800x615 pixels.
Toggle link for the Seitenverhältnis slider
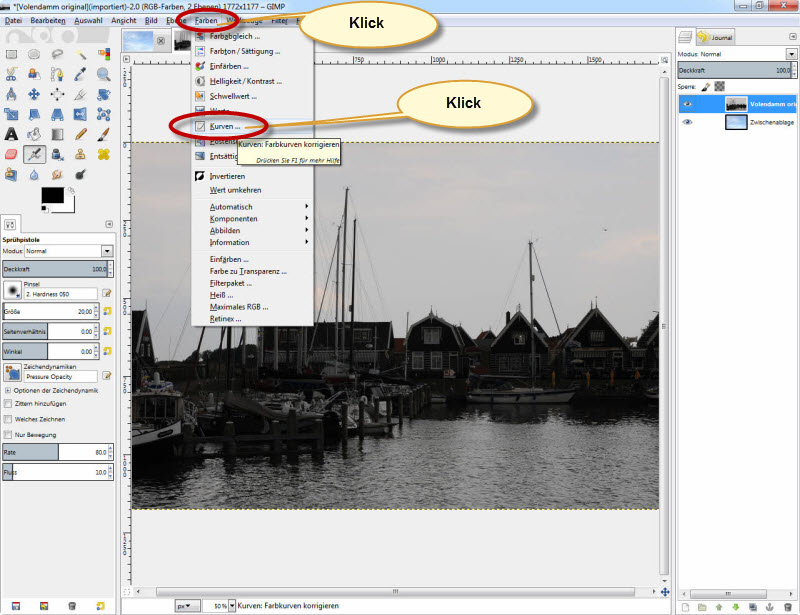click(x=107, y=331)
